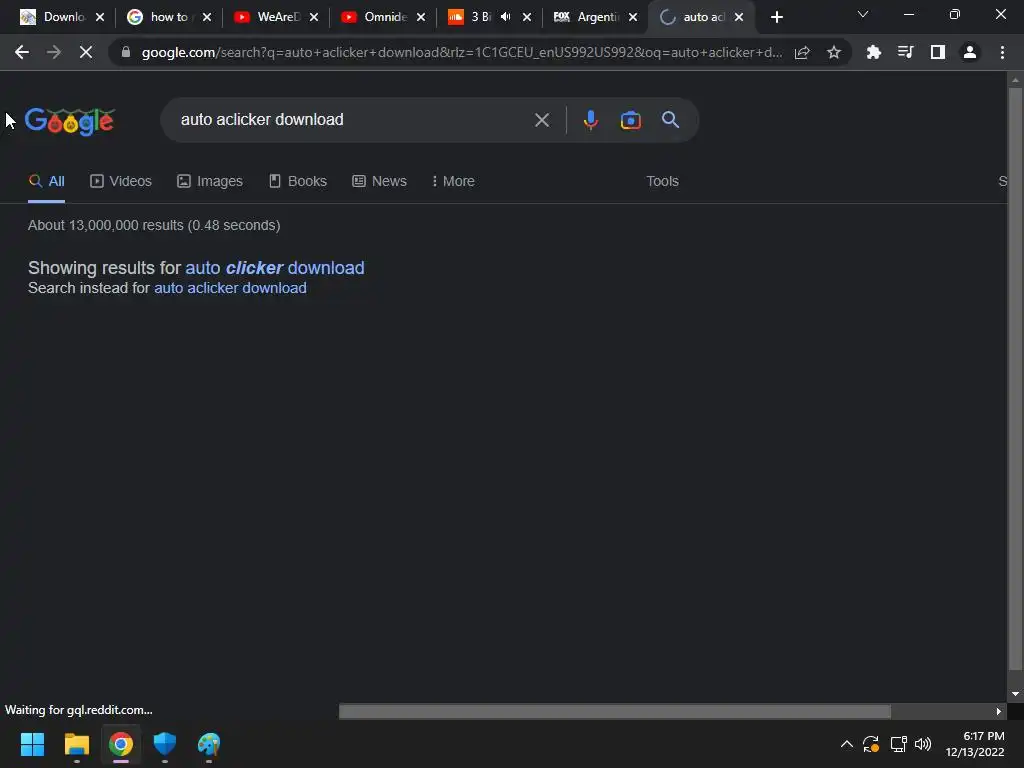Image resolution: width=1024 pixels, height=768 pixels.
Task: Click the horizontal scrollbar thumb
Action: point(615,711)
